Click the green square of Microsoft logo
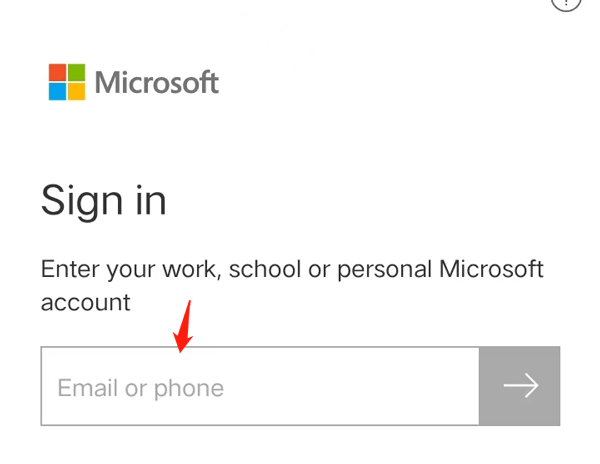This screenshot has height=464, width=600. coord(76,73)
